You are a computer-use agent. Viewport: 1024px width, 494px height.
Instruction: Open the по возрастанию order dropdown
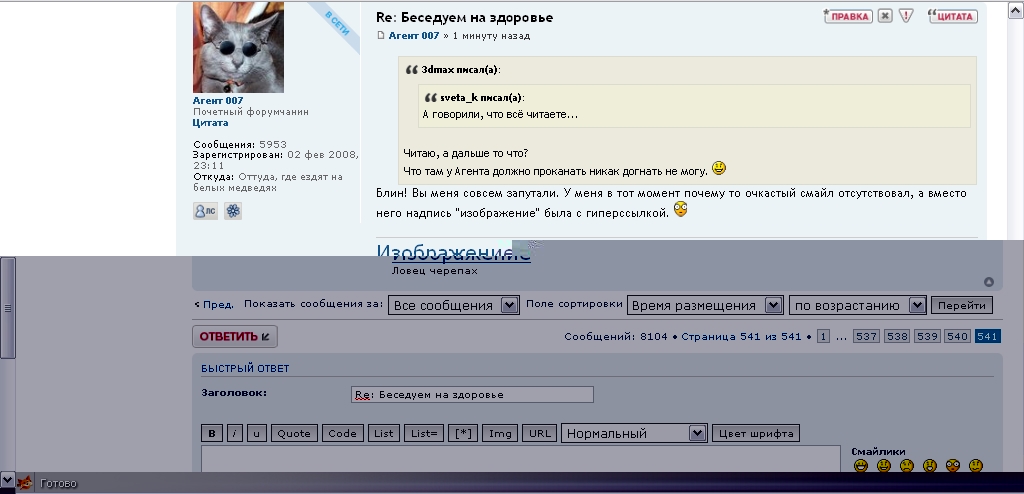pyautogui.click(x=858, y=305)
